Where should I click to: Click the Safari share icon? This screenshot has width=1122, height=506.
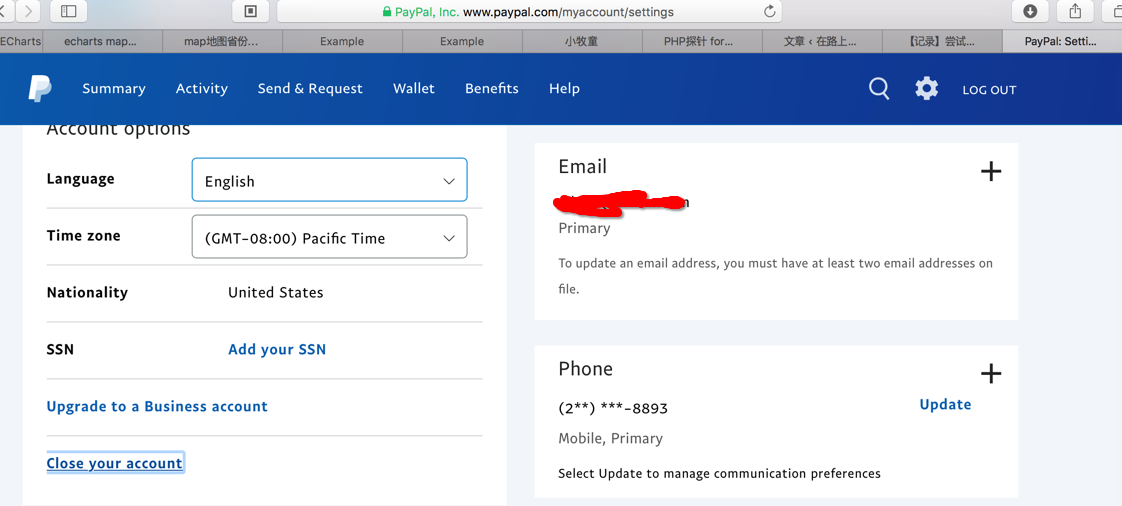point(1075,11)
